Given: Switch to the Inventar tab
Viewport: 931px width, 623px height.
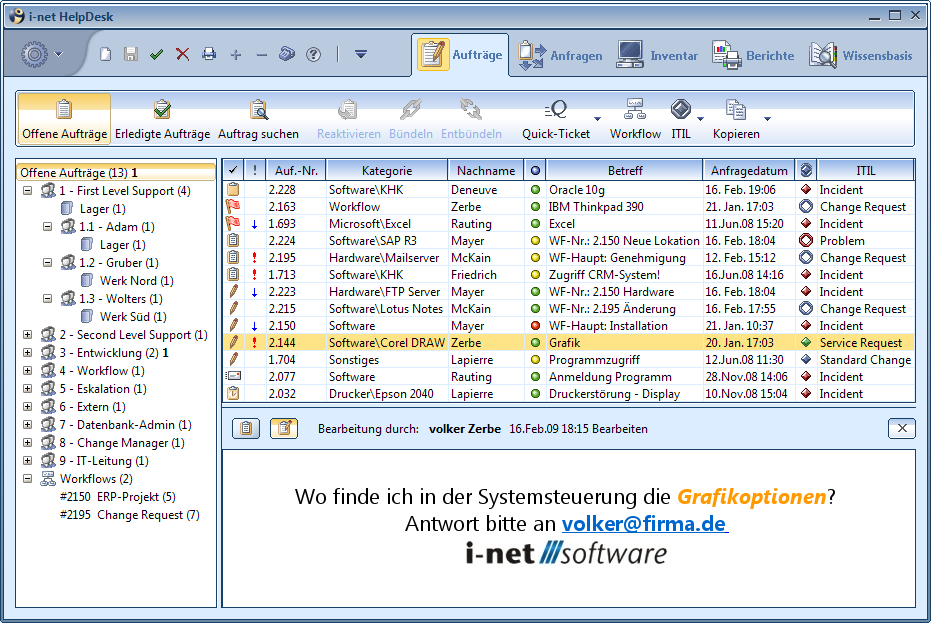Looking at the screenshot, I should tap(657, 55).
